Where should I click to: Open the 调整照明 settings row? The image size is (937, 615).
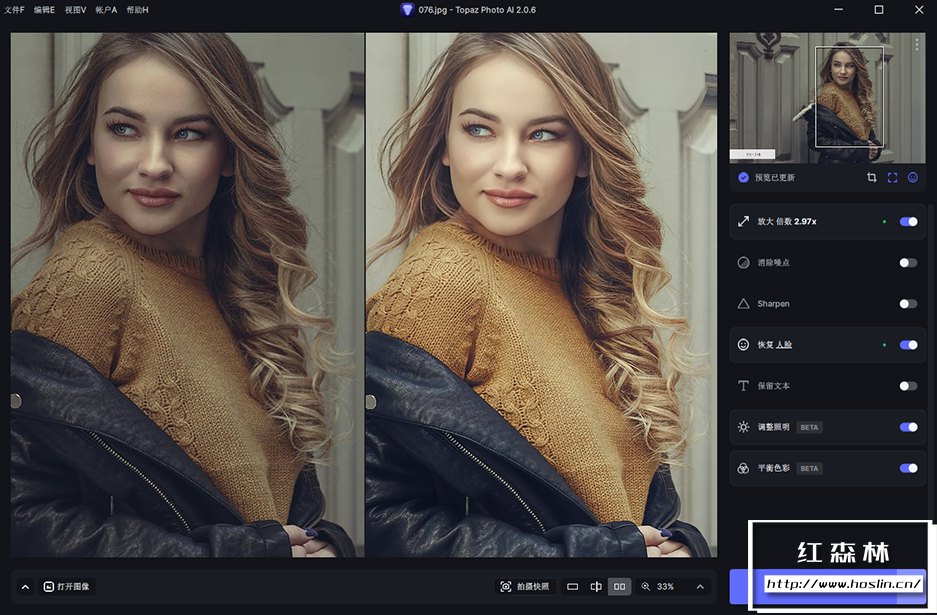[x=828, y=427]
